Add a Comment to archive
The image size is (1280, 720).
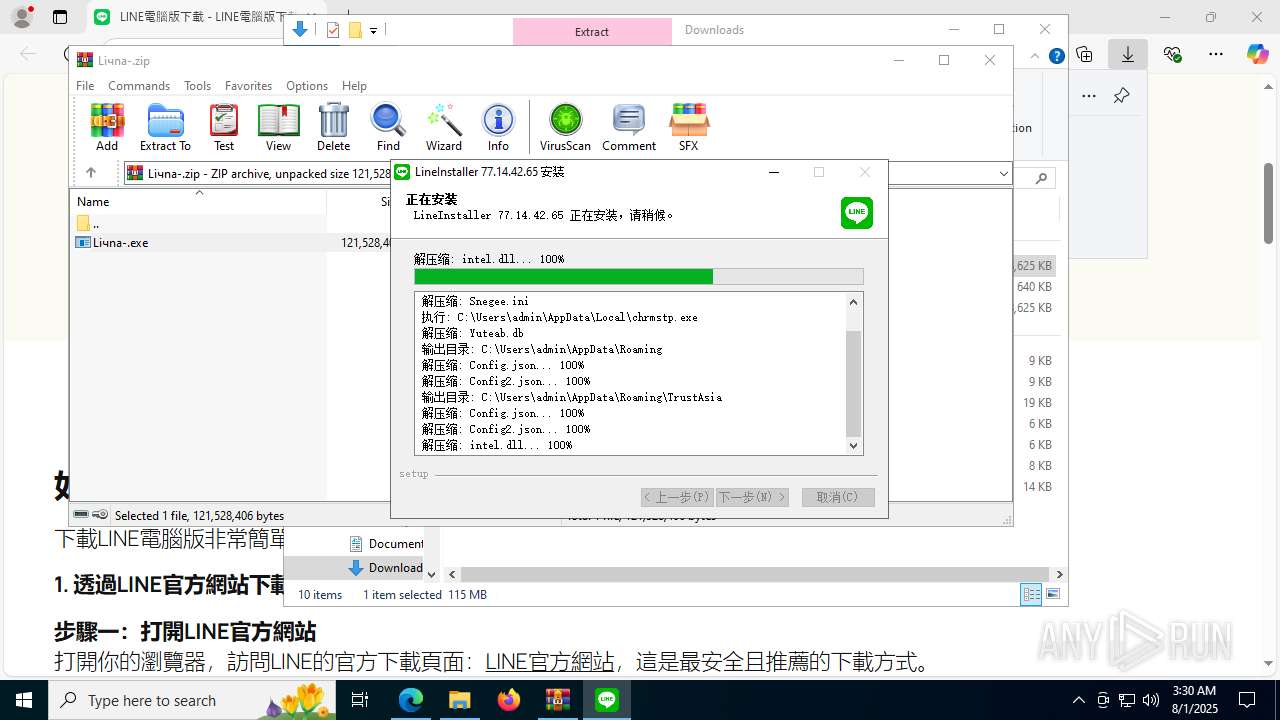click(x=629, y=127)
